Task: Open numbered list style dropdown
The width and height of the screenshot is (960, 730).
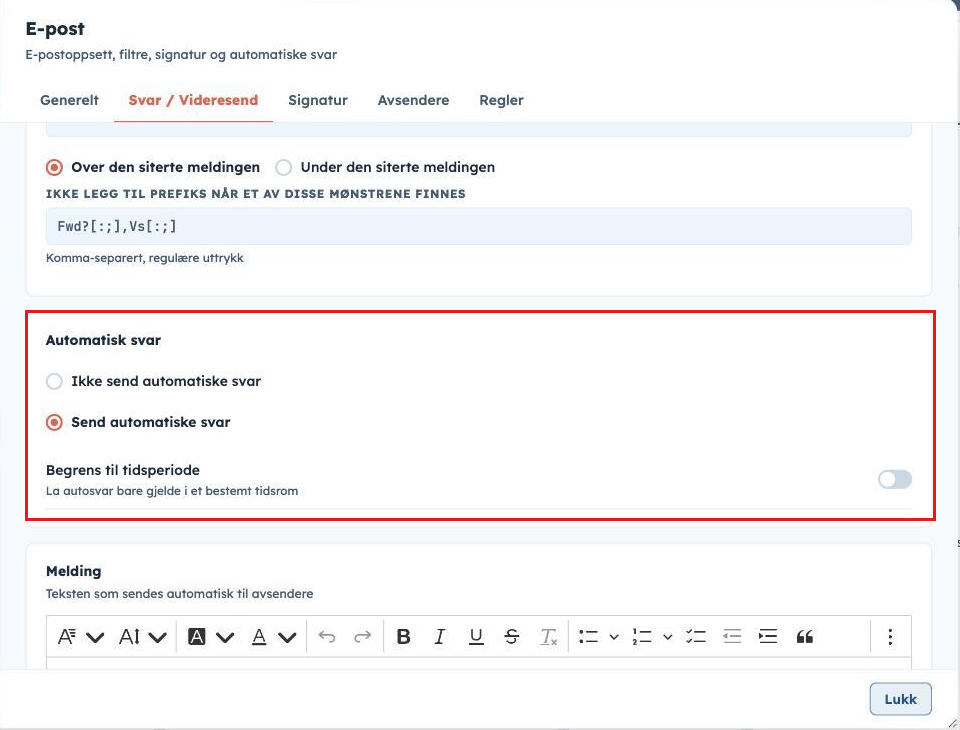Action: 668,638
